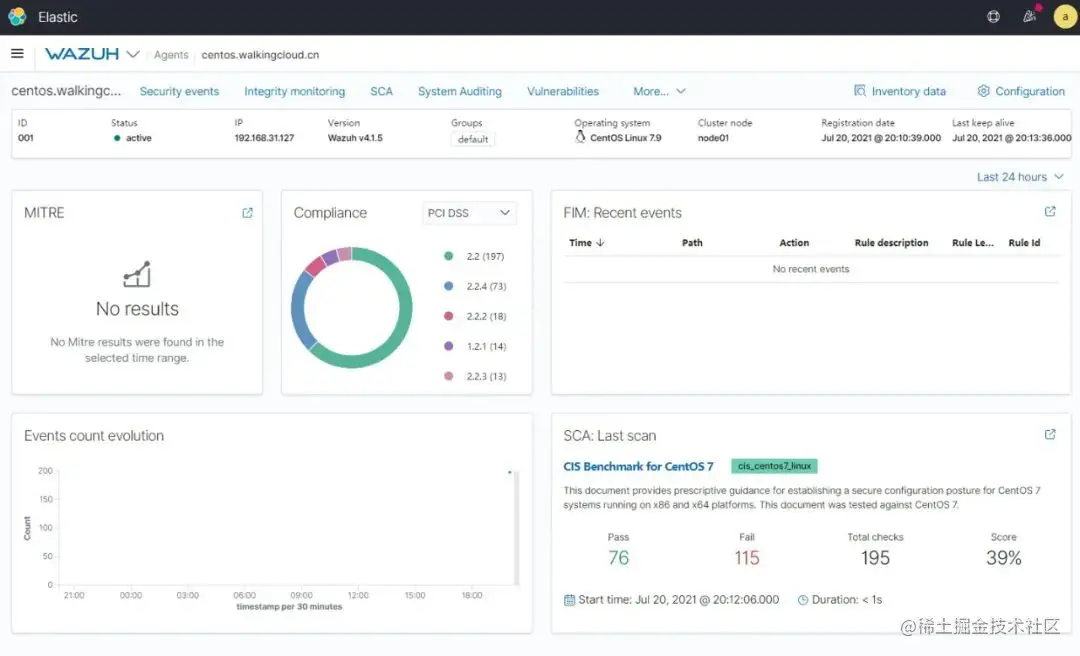Screen dimensions: 1080x656
Task: Open the newsfeed notifications icon
Action: (1030, 17)
